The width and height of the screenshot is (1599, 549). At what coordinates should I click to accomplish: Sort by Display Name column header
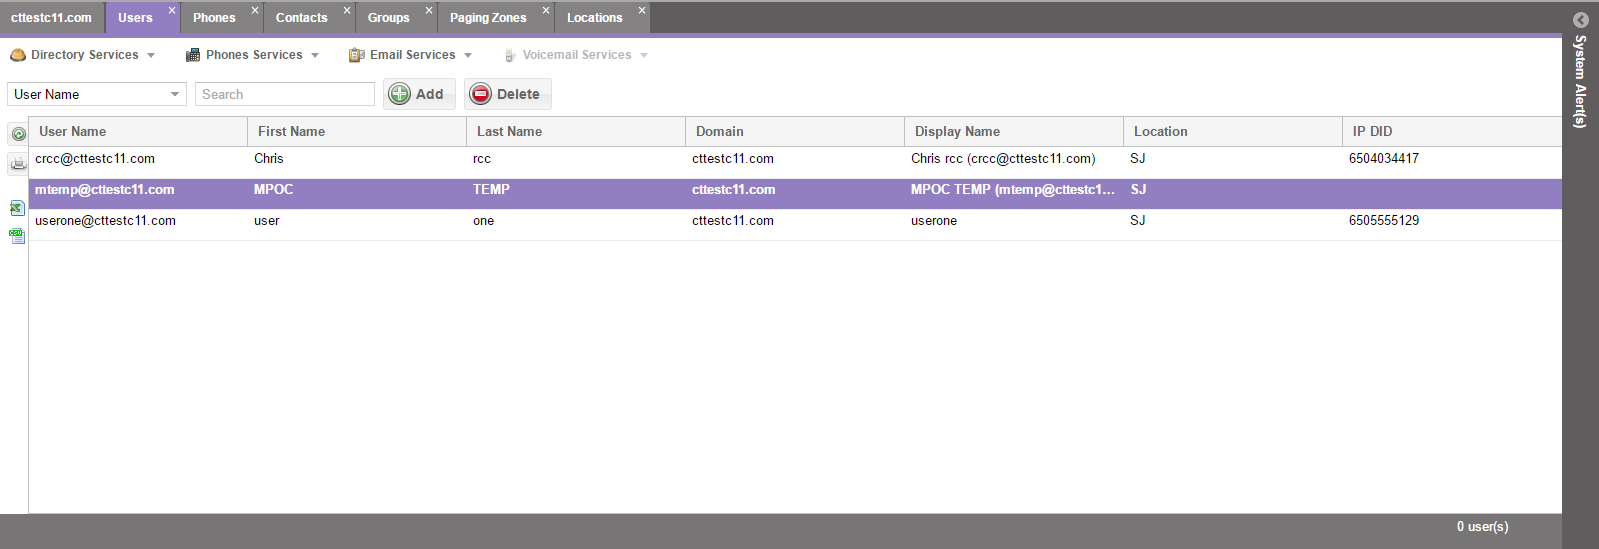tap(1014, 131)
